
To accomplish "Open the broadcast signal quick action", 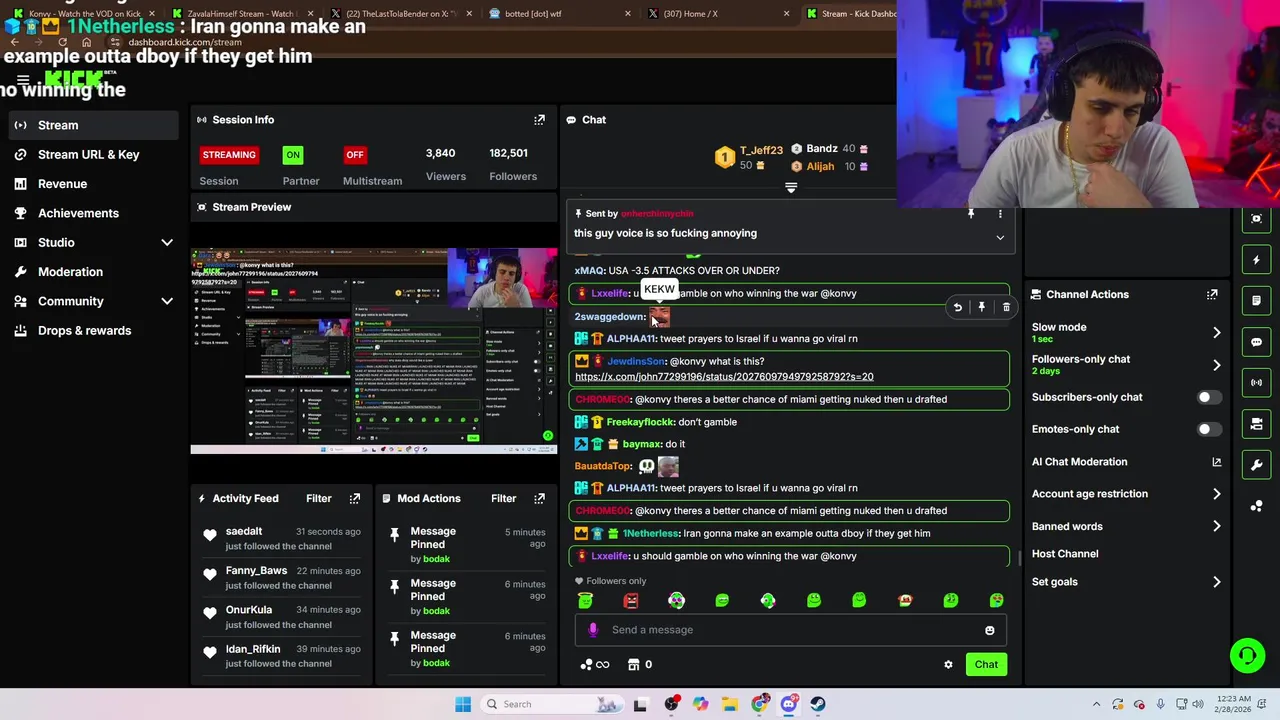I will [x=1257, y=382].
